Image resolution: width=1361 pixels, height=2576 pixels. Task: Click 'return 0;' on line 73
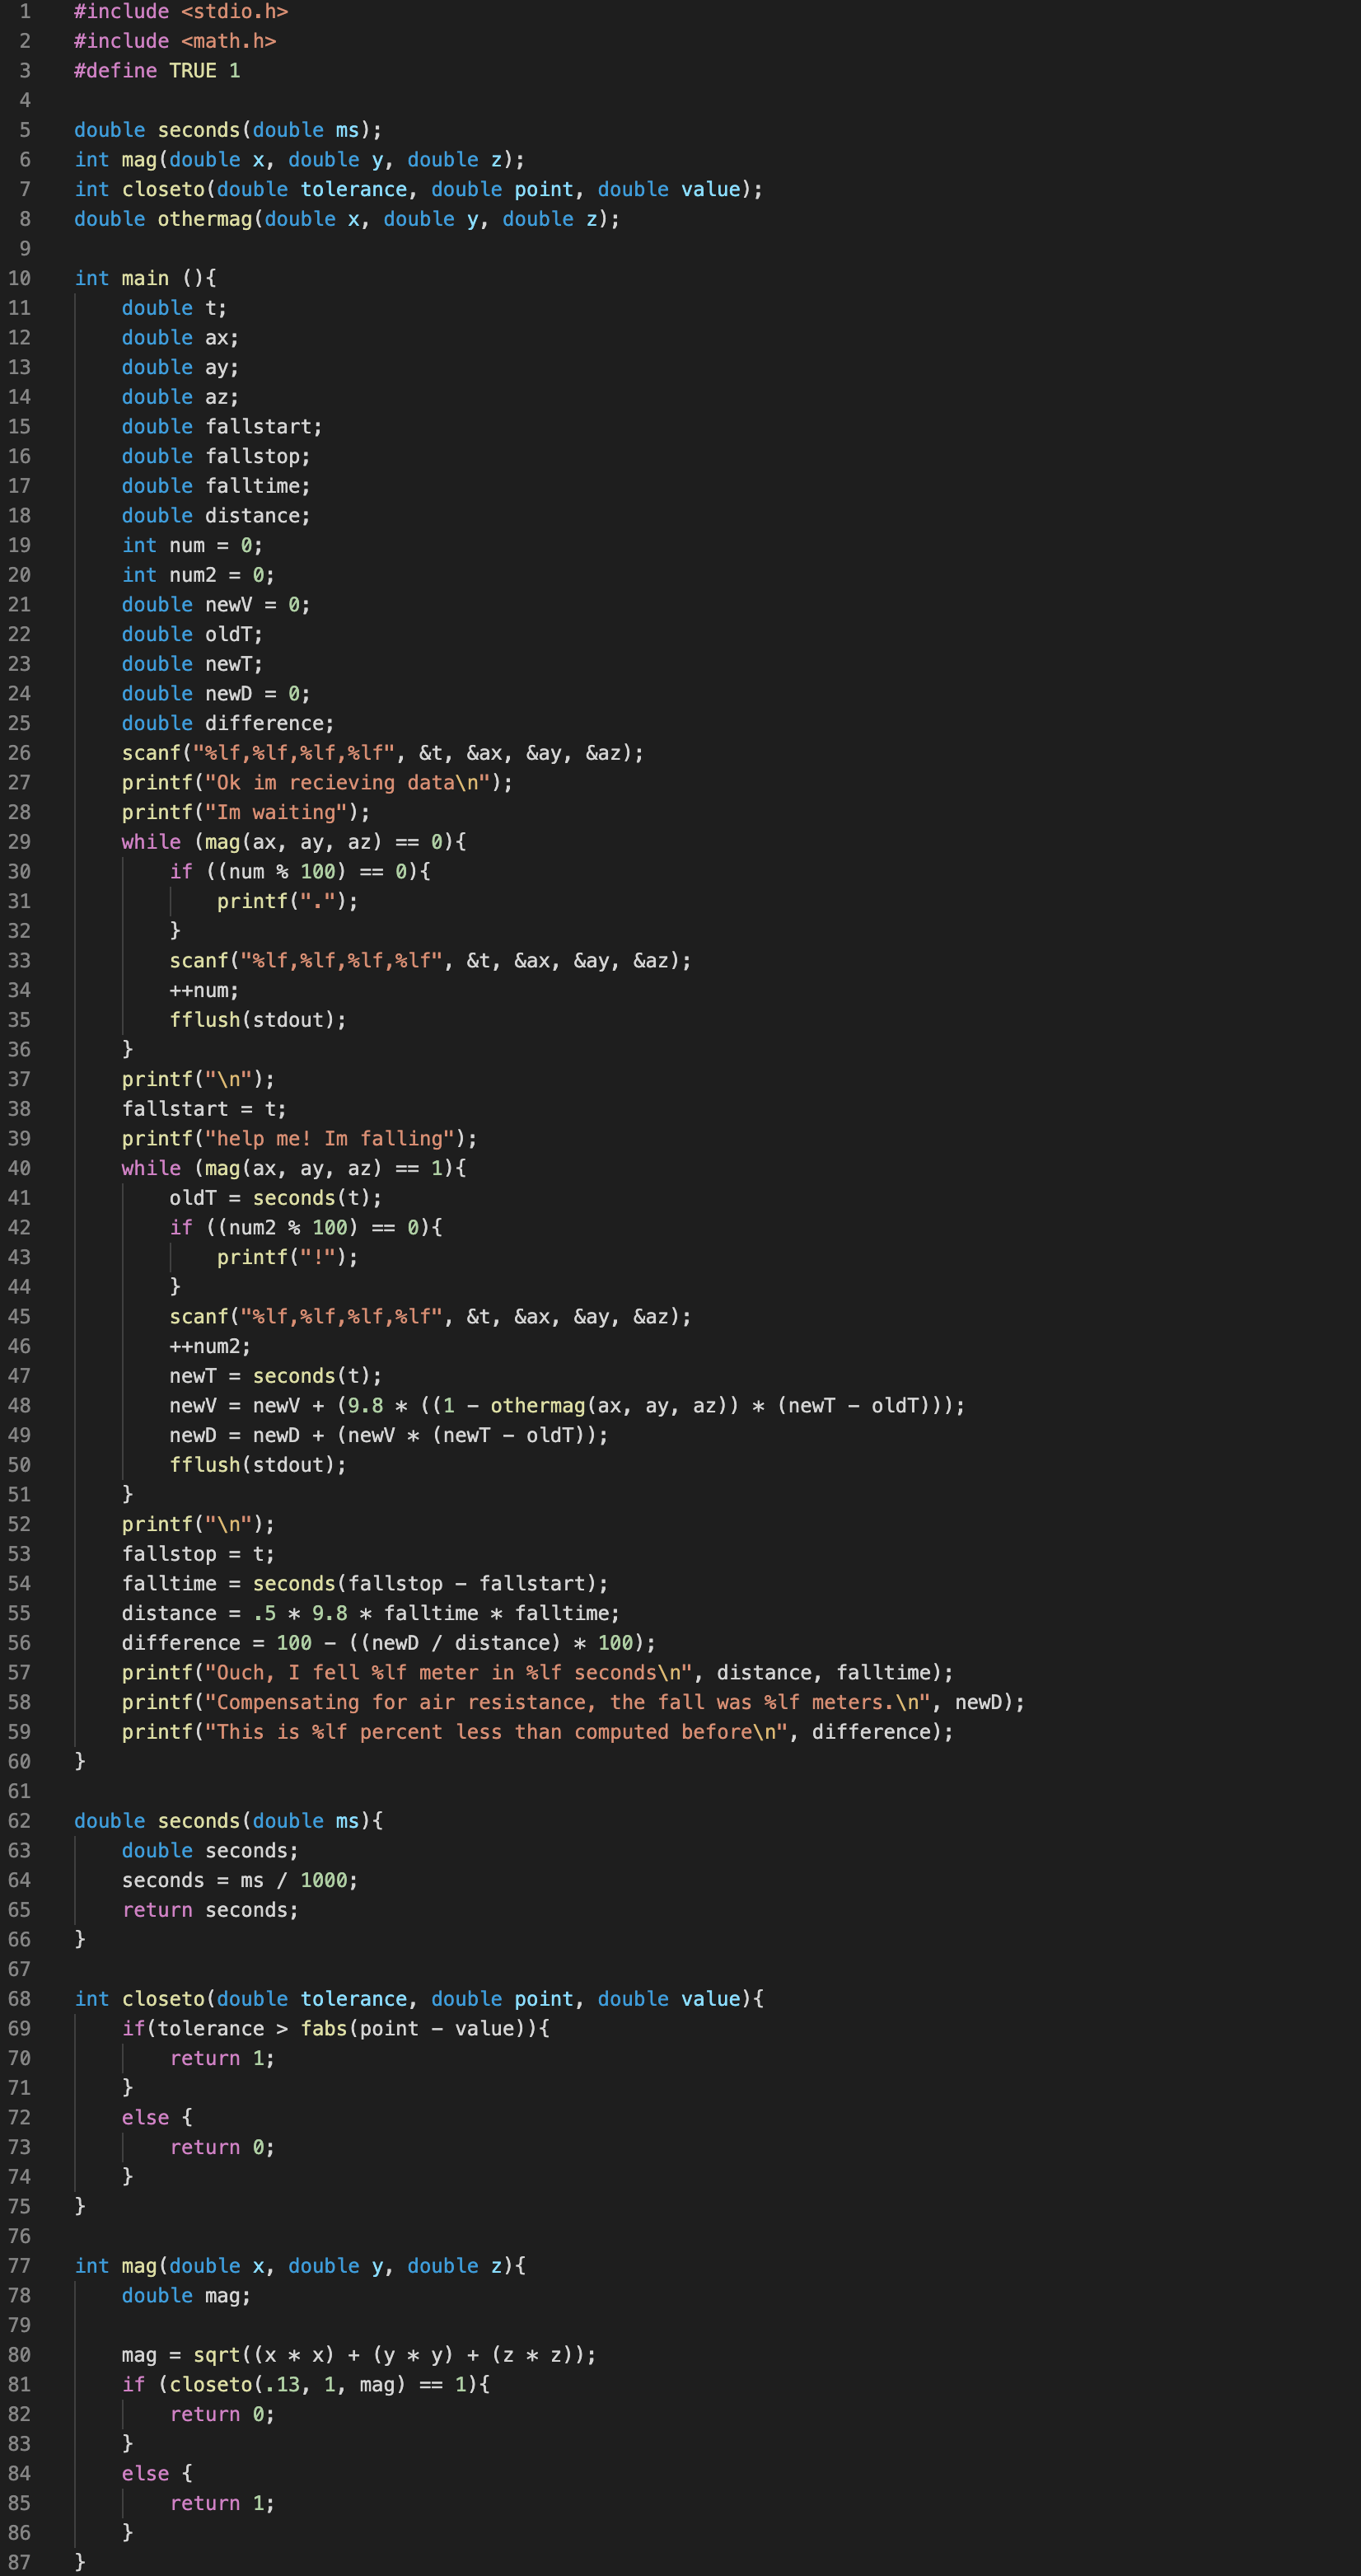coord(222,2147)
